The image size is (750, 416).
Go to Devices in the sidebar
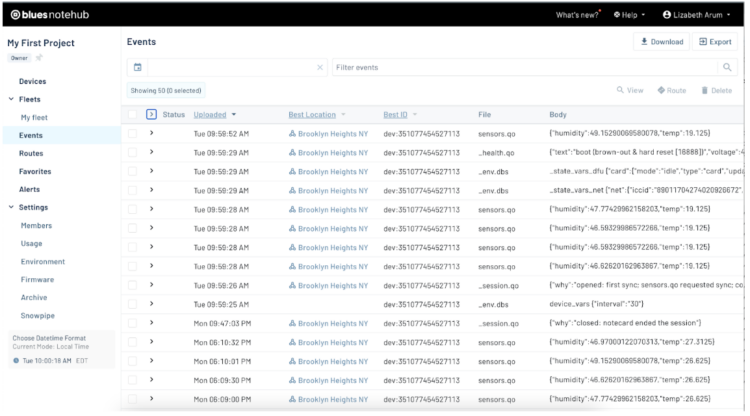tap(32, 81)
